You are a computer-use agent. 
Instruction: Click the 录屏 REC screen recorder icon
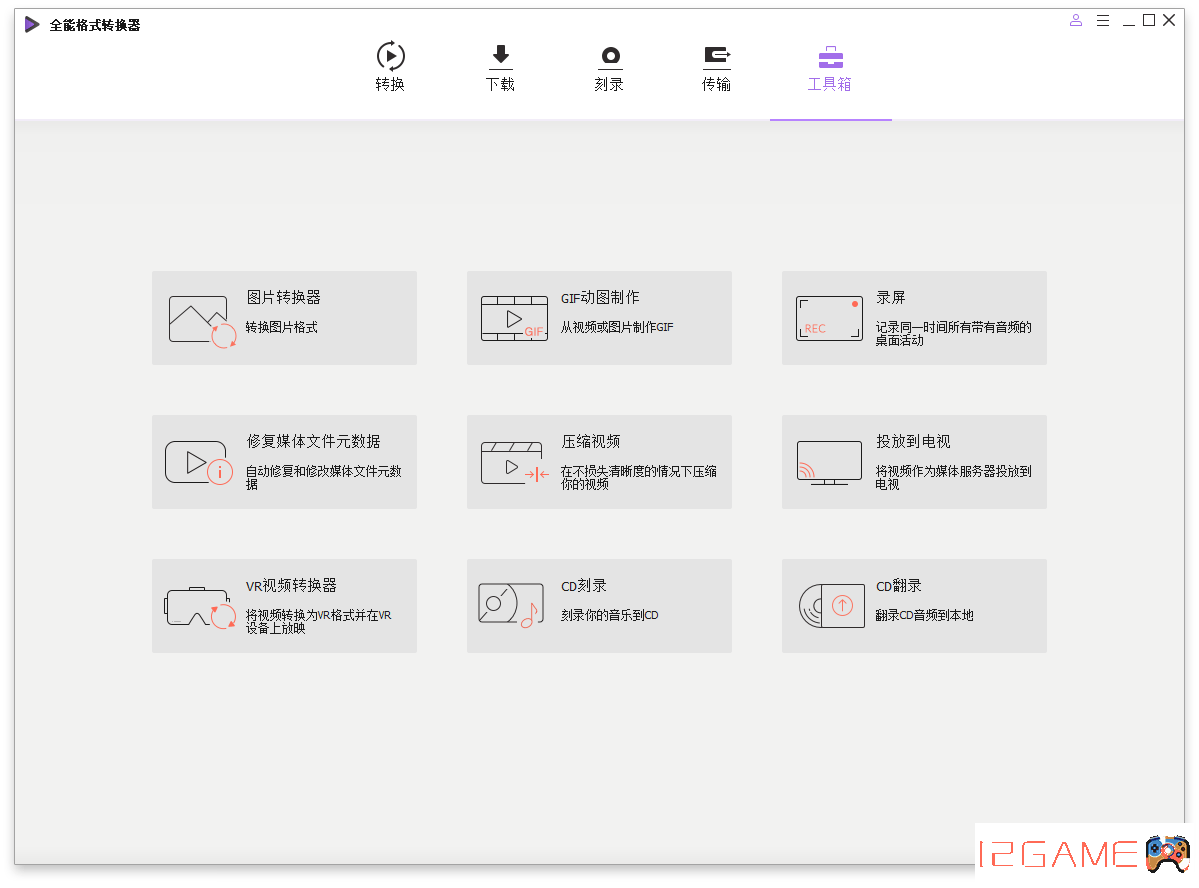tap(830, 318)
